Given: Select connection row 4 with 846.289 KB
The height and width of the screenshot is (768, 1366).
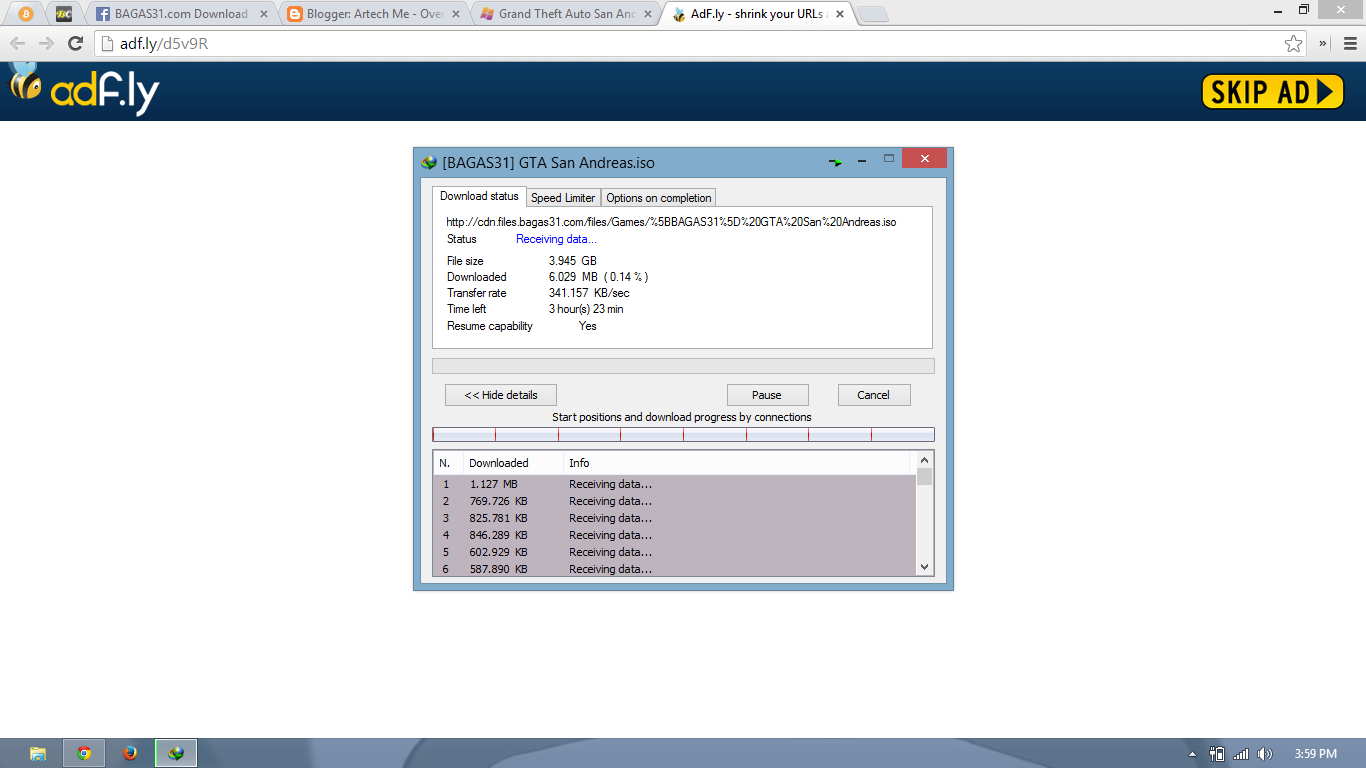Looking at the screenshot, I should (674, 535).
